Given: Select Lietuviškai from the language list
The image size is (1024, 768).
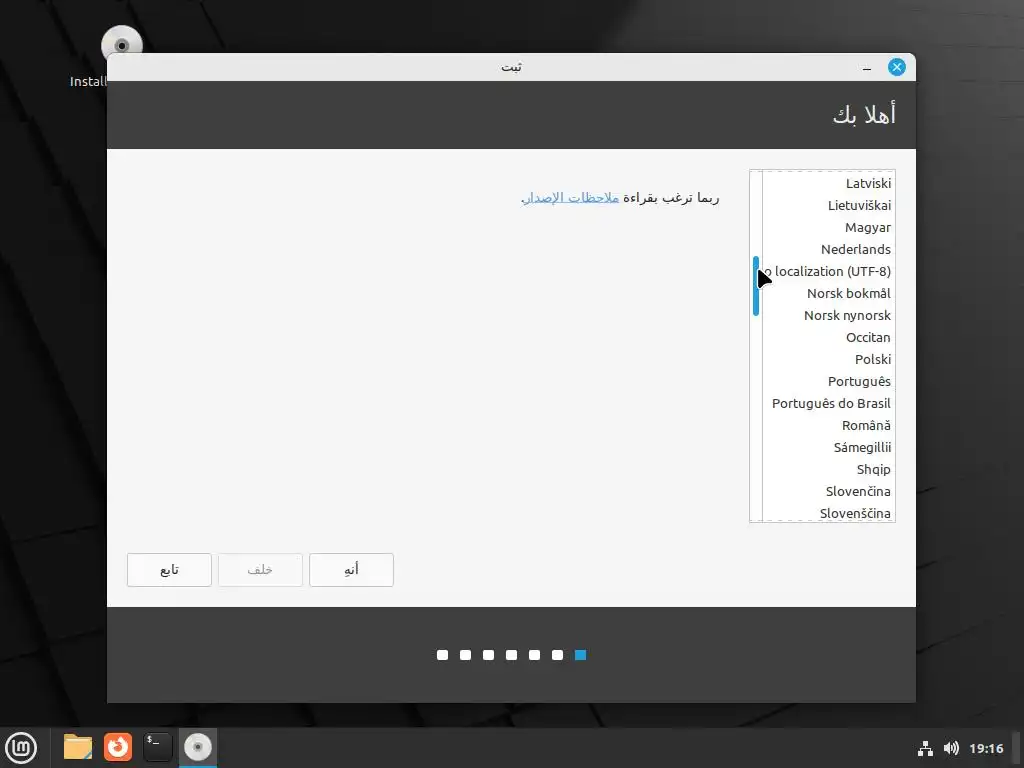Looking at the screenshot, I should point(829,206).
